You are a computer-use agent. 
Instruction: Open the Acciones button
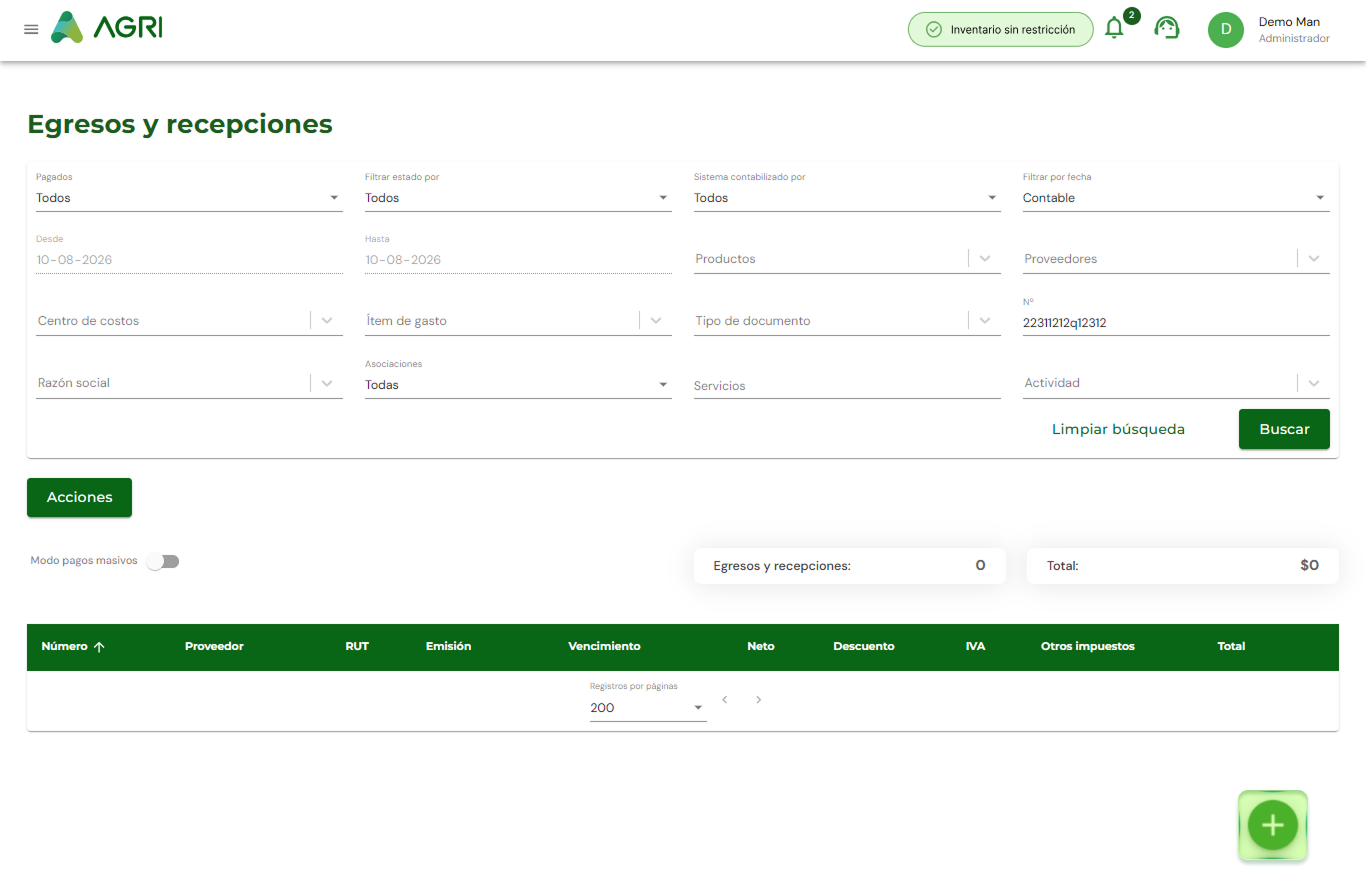[79, 497]
